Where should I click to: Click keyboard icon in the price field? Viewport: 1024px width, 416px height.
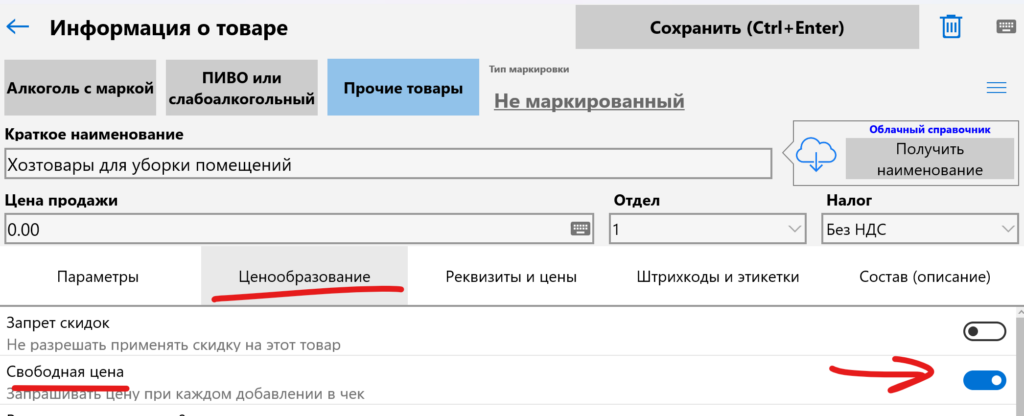tap(580, 229)
